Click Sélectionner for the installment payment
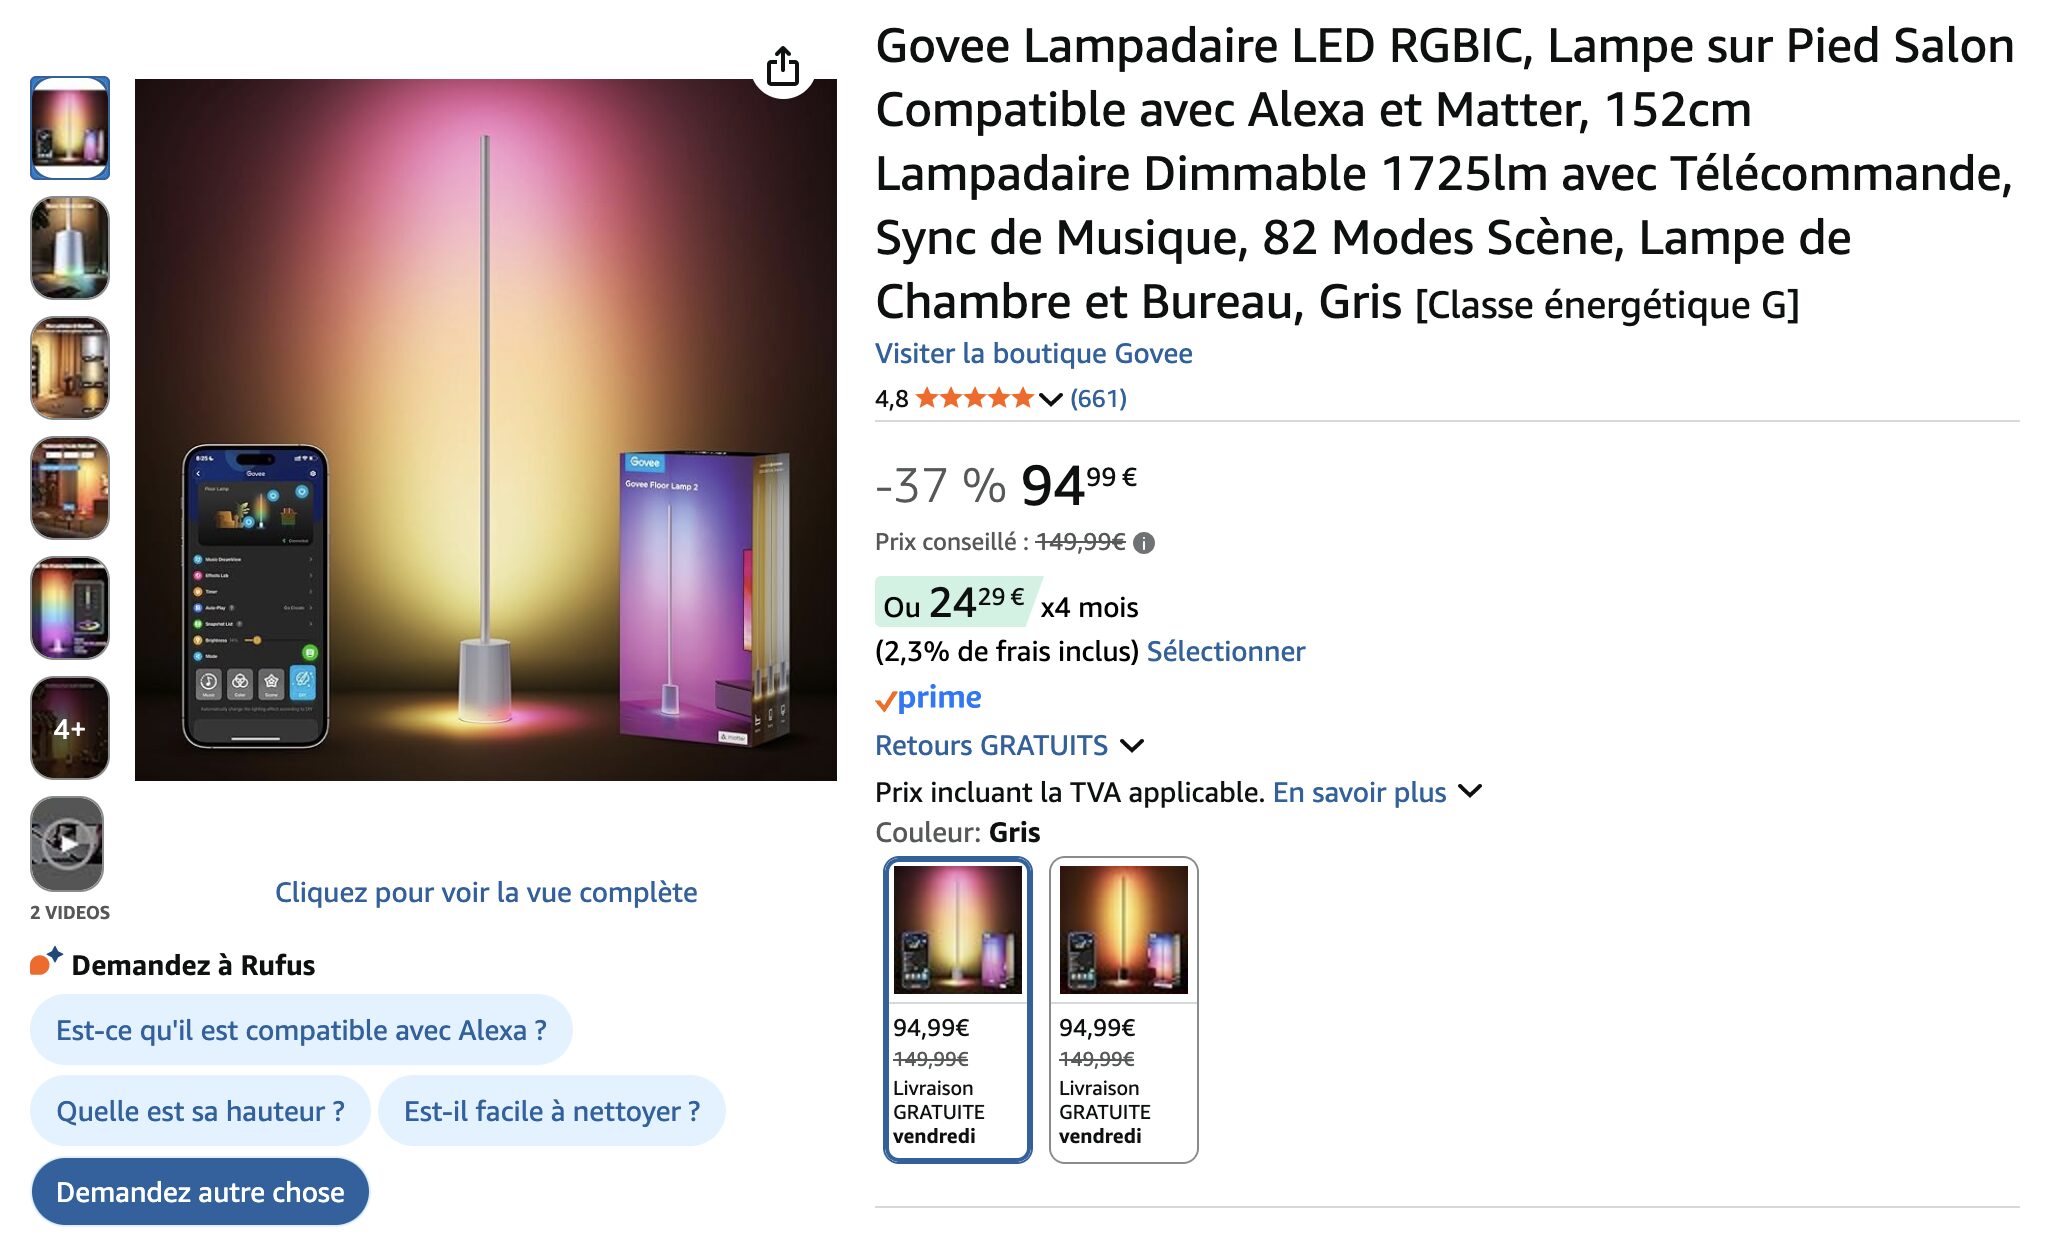The image size is (2066, 1242). tap(1225, 652)
